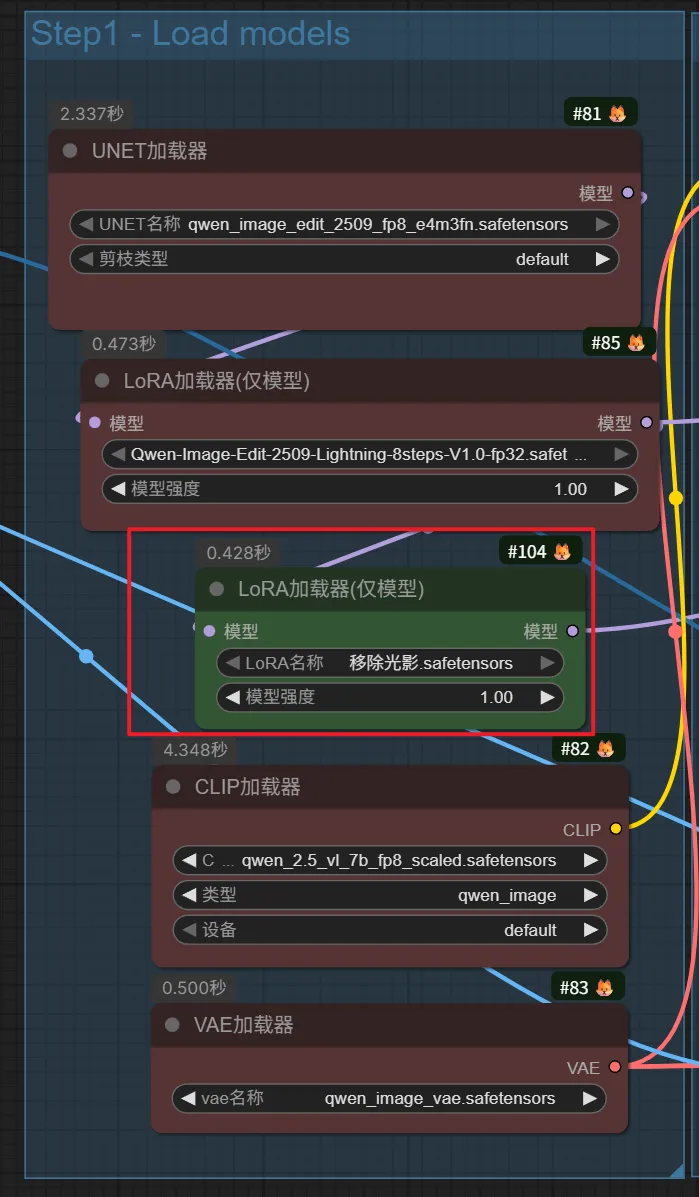
Task: Click the 2.337秒 execution time label
Action: click(92, 115)
